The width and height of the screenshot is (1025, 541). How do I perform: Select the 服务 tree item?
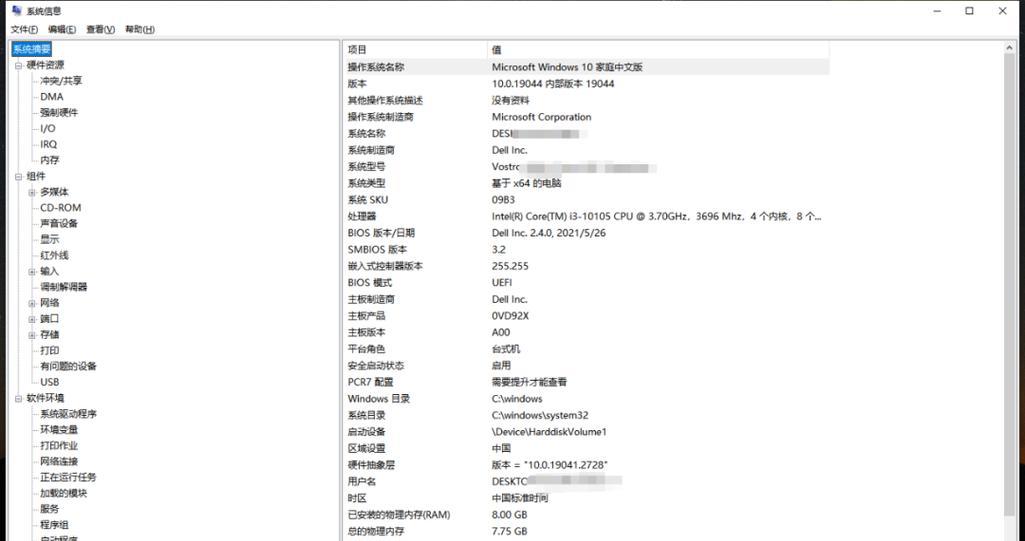50,509
